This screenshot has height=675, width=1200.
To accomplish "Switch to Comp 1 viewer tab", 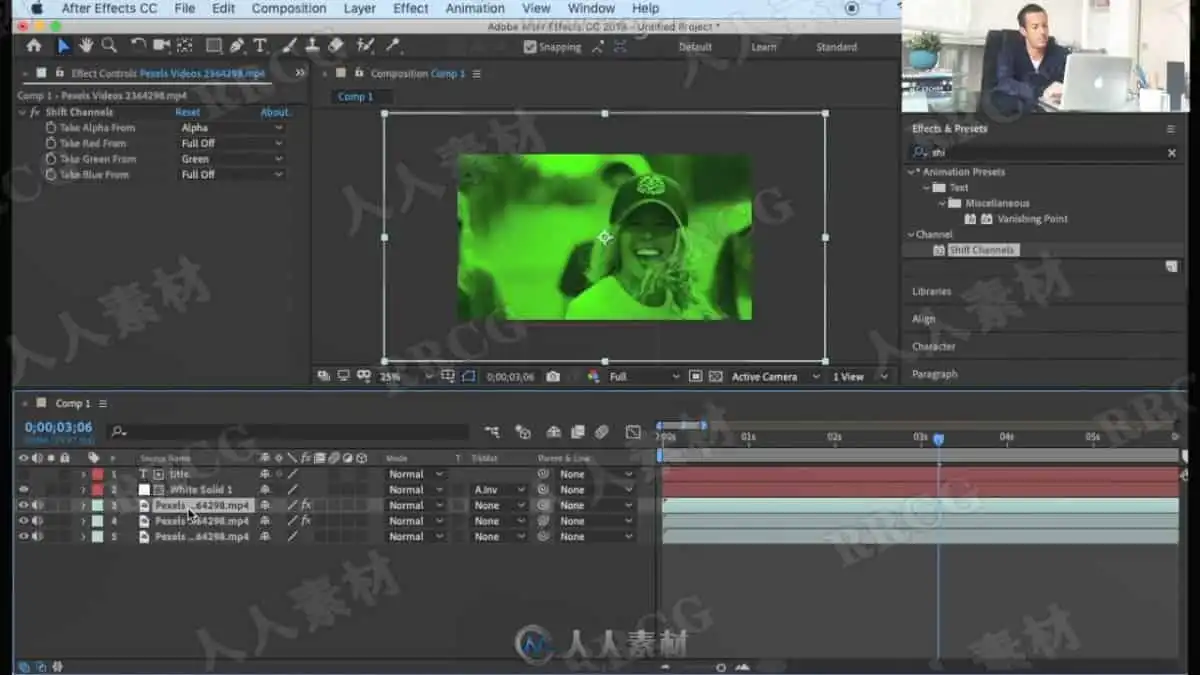I will point(355,97).
